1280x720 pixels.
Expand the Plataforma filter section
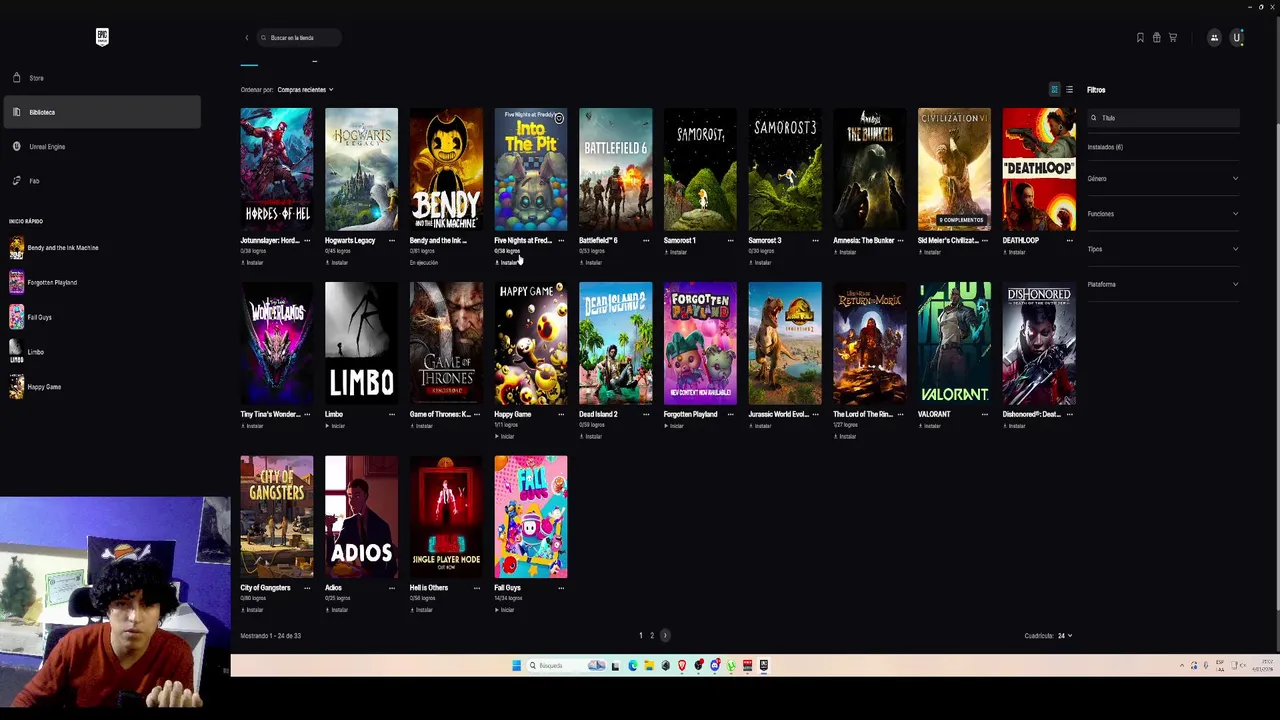point(1163,284)
